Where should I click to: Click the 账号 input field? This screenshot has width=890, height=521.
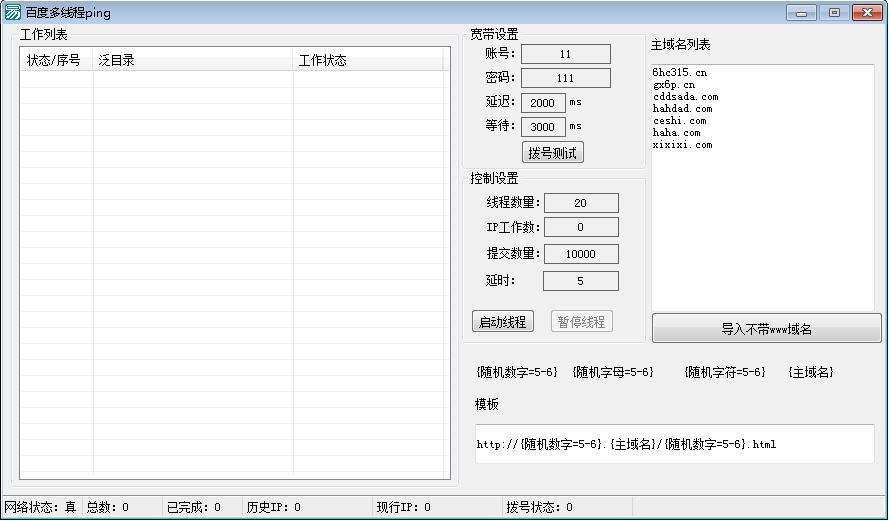point(565,54)
